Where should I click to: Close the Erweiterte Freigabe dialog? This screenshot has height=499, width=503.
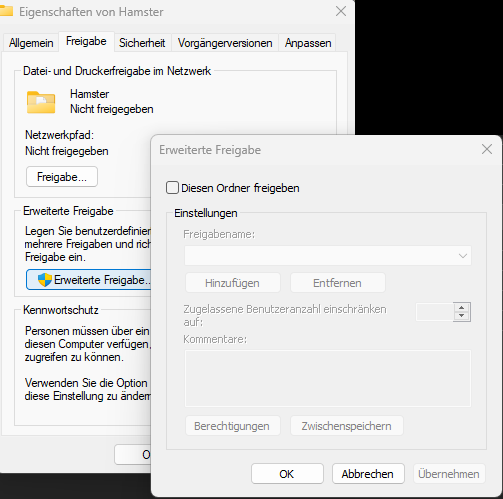click(x=487, y=149)
